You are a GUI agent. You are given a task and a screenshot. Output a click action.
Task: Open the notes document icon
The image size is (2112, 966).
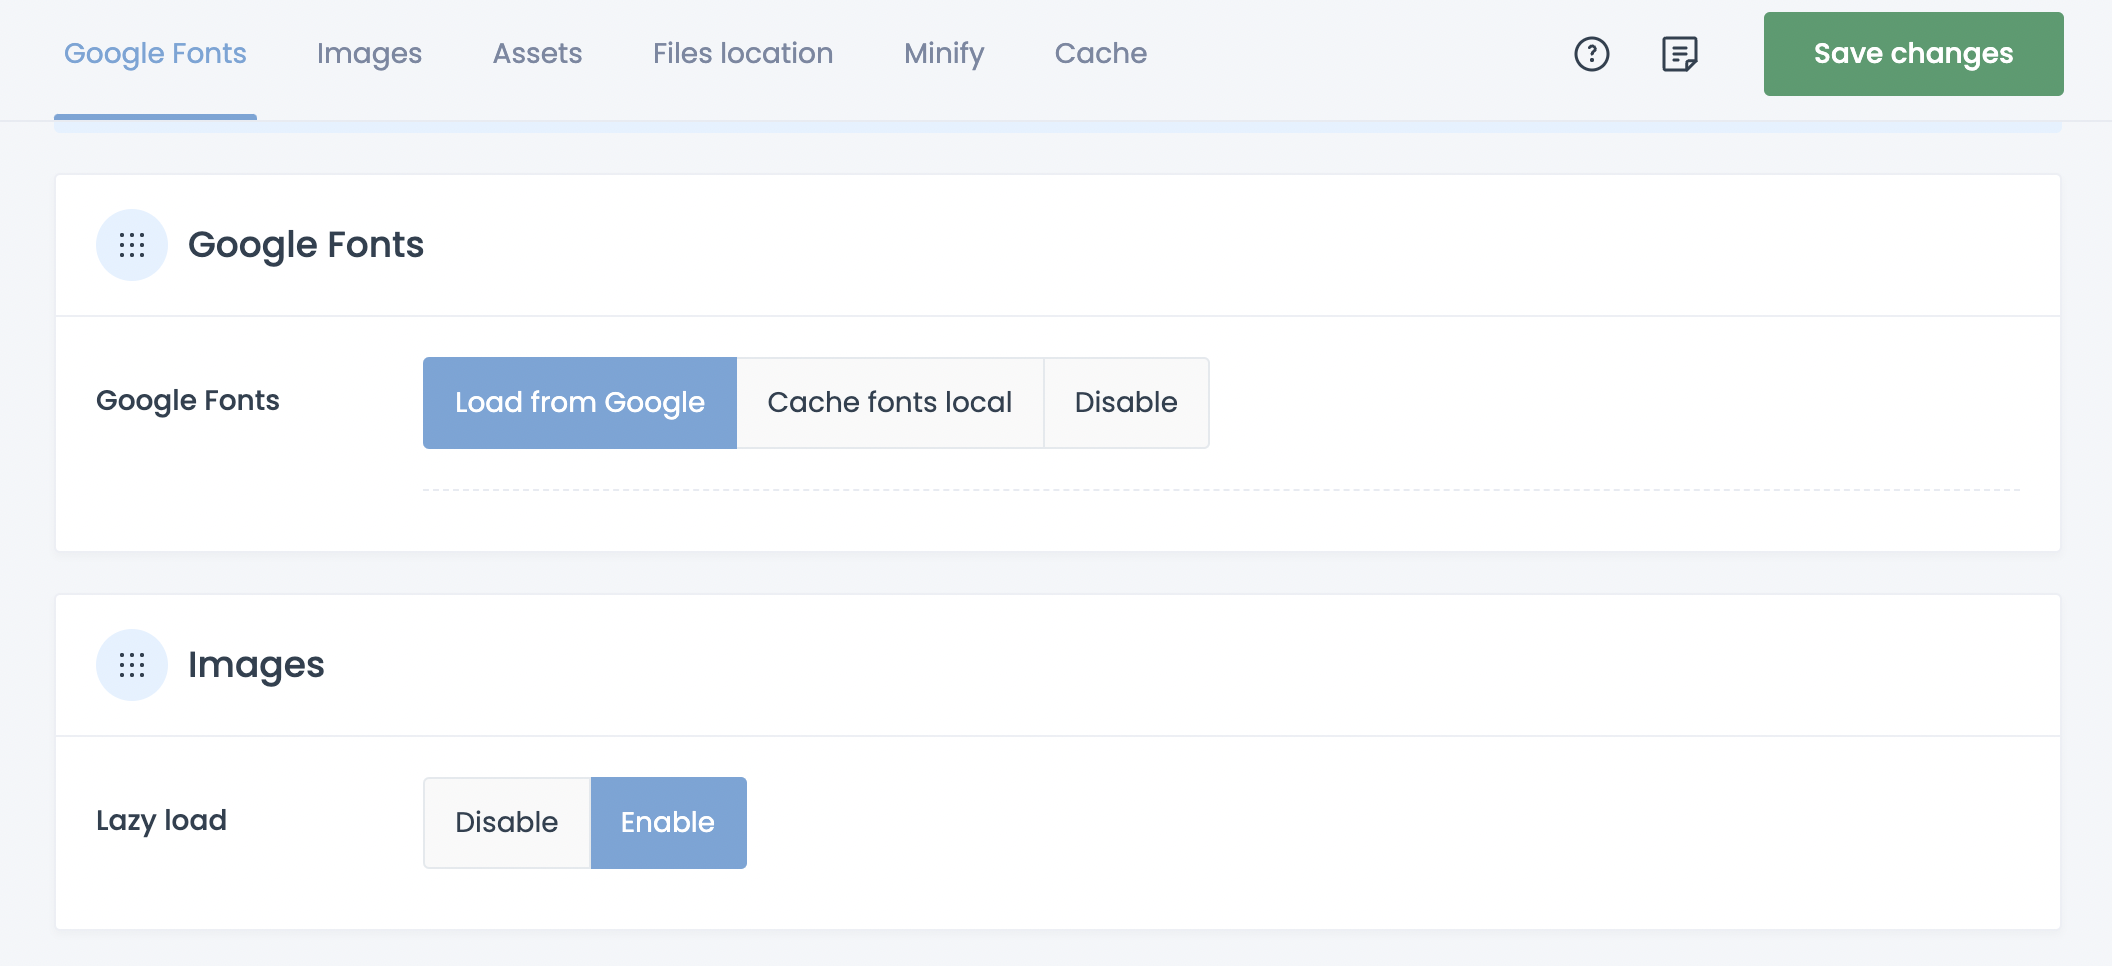[1680, 54]
